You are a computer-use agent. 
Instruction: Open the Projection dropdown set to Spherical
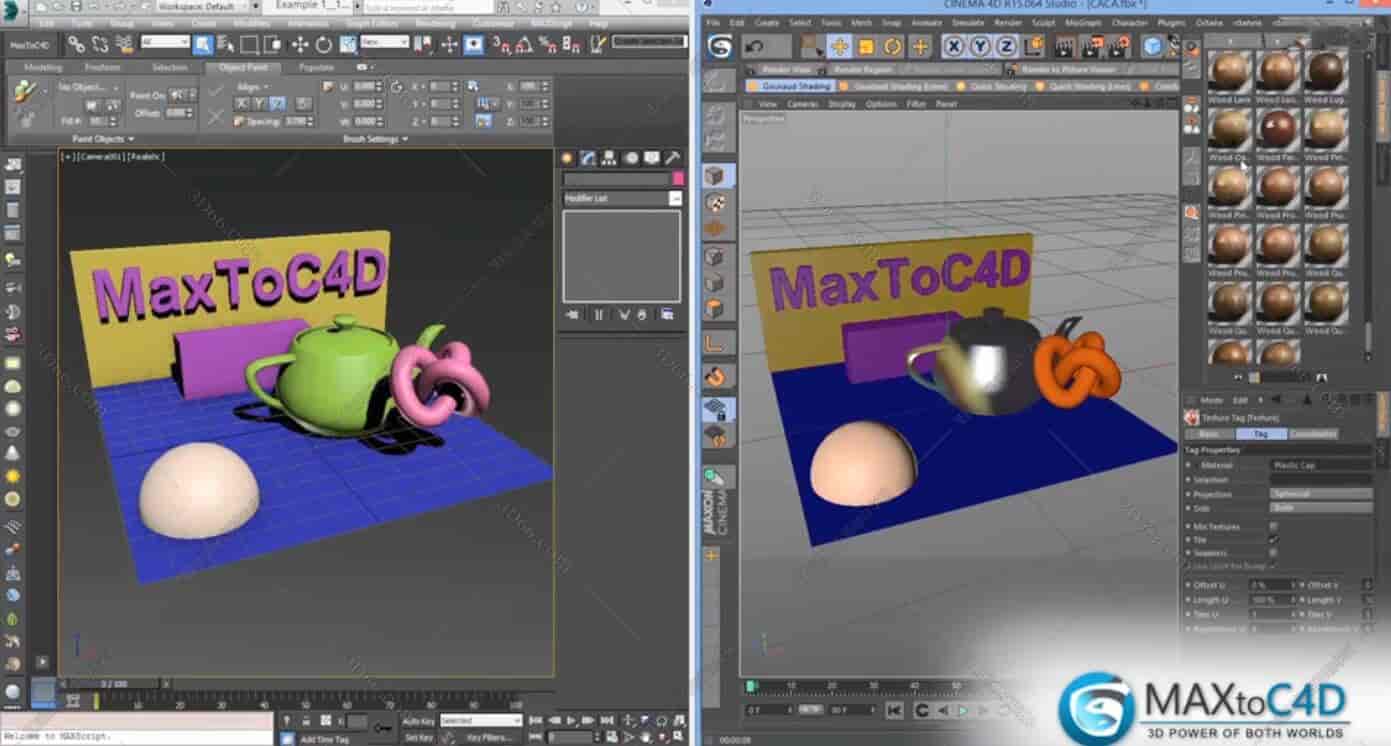(x=1319, y=493)
